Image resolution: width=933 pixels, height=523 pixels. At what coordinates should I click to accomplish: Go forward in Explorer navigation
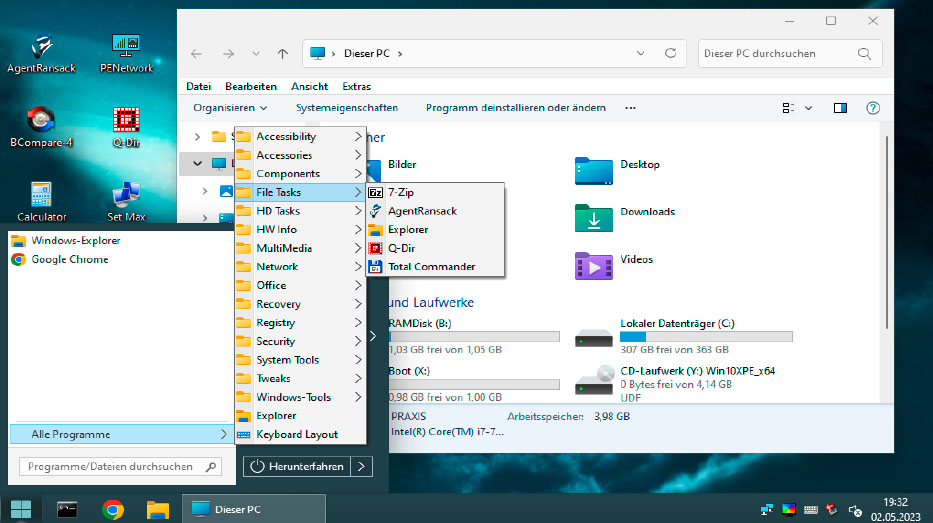pos(228,54)
